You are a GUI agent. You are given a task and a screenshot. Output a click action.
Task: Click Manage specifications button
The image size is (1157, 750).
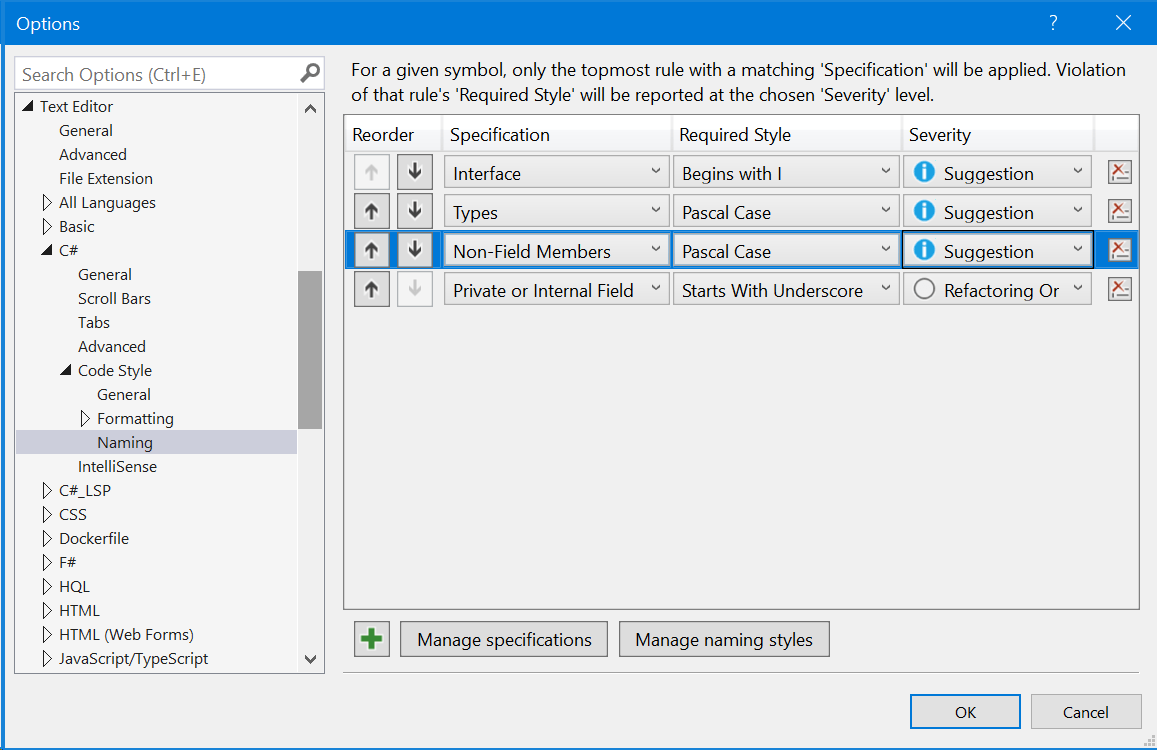504,639
